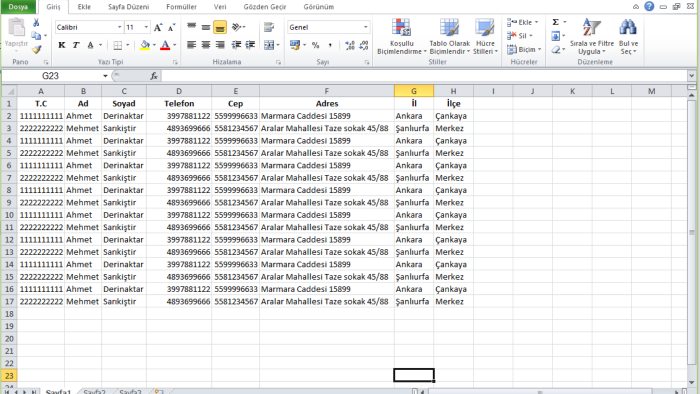Image resolution: width=700 pixels, height=394 pixels.
Task: Open the font size 11 dropdown
Action: 146,27
